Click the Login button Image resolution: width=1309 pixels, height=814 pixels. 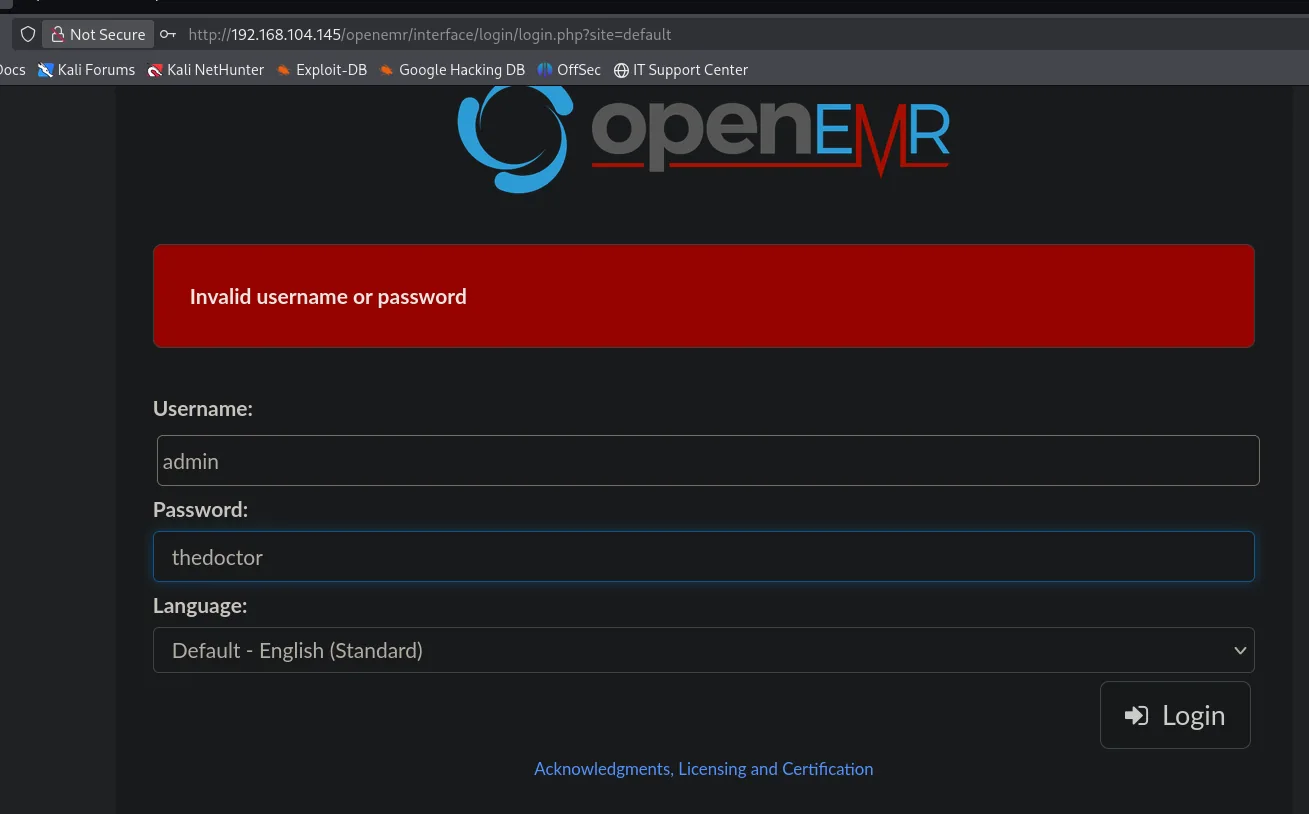tap(1175, 715)
